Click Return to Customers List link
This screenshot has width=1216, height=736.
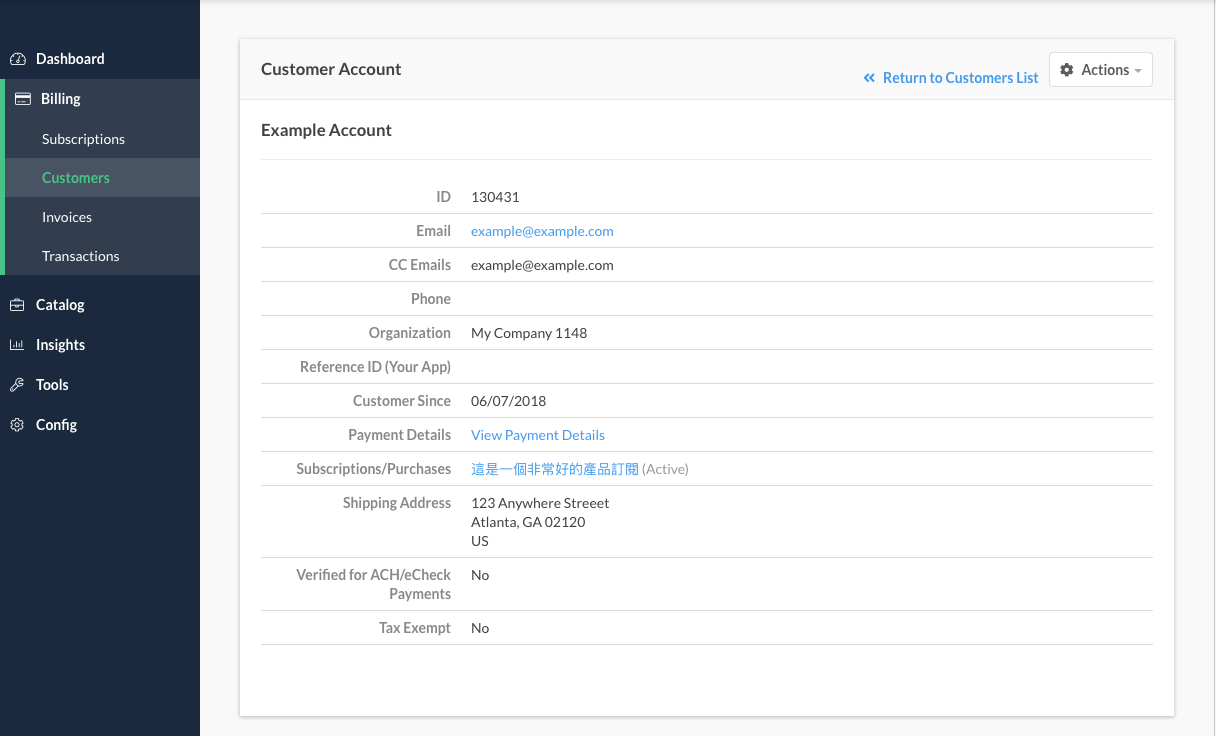tap(960, 78)
